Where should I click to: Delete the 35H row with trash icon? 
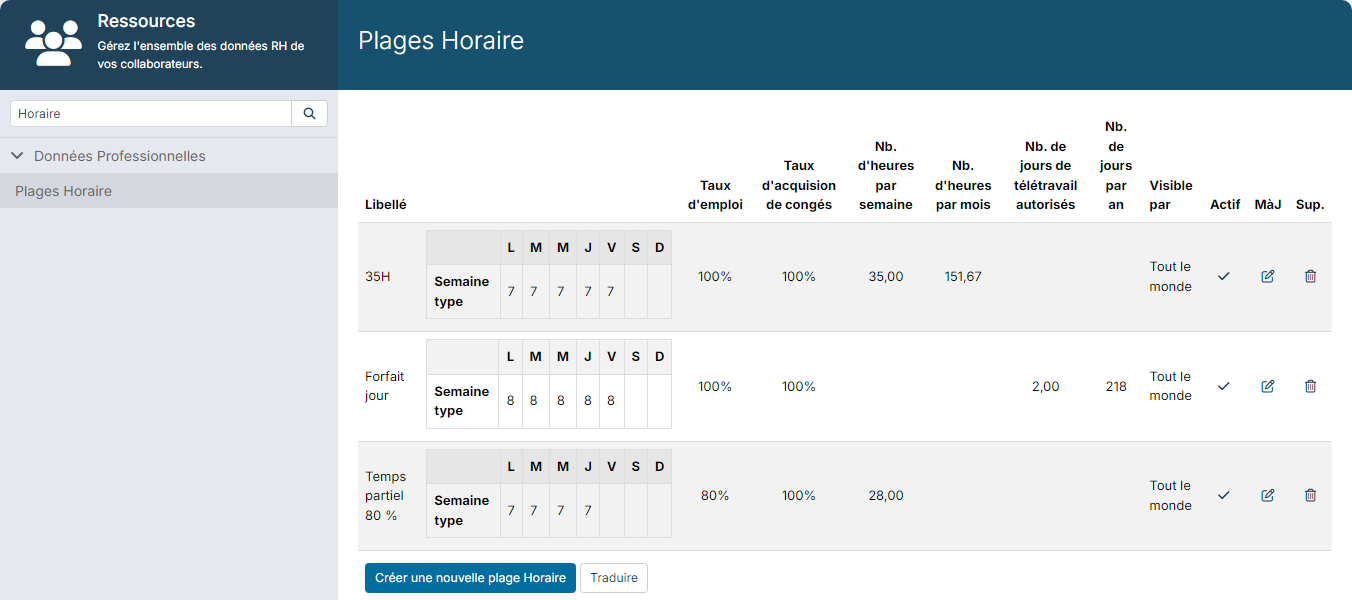pos(1310,276)
